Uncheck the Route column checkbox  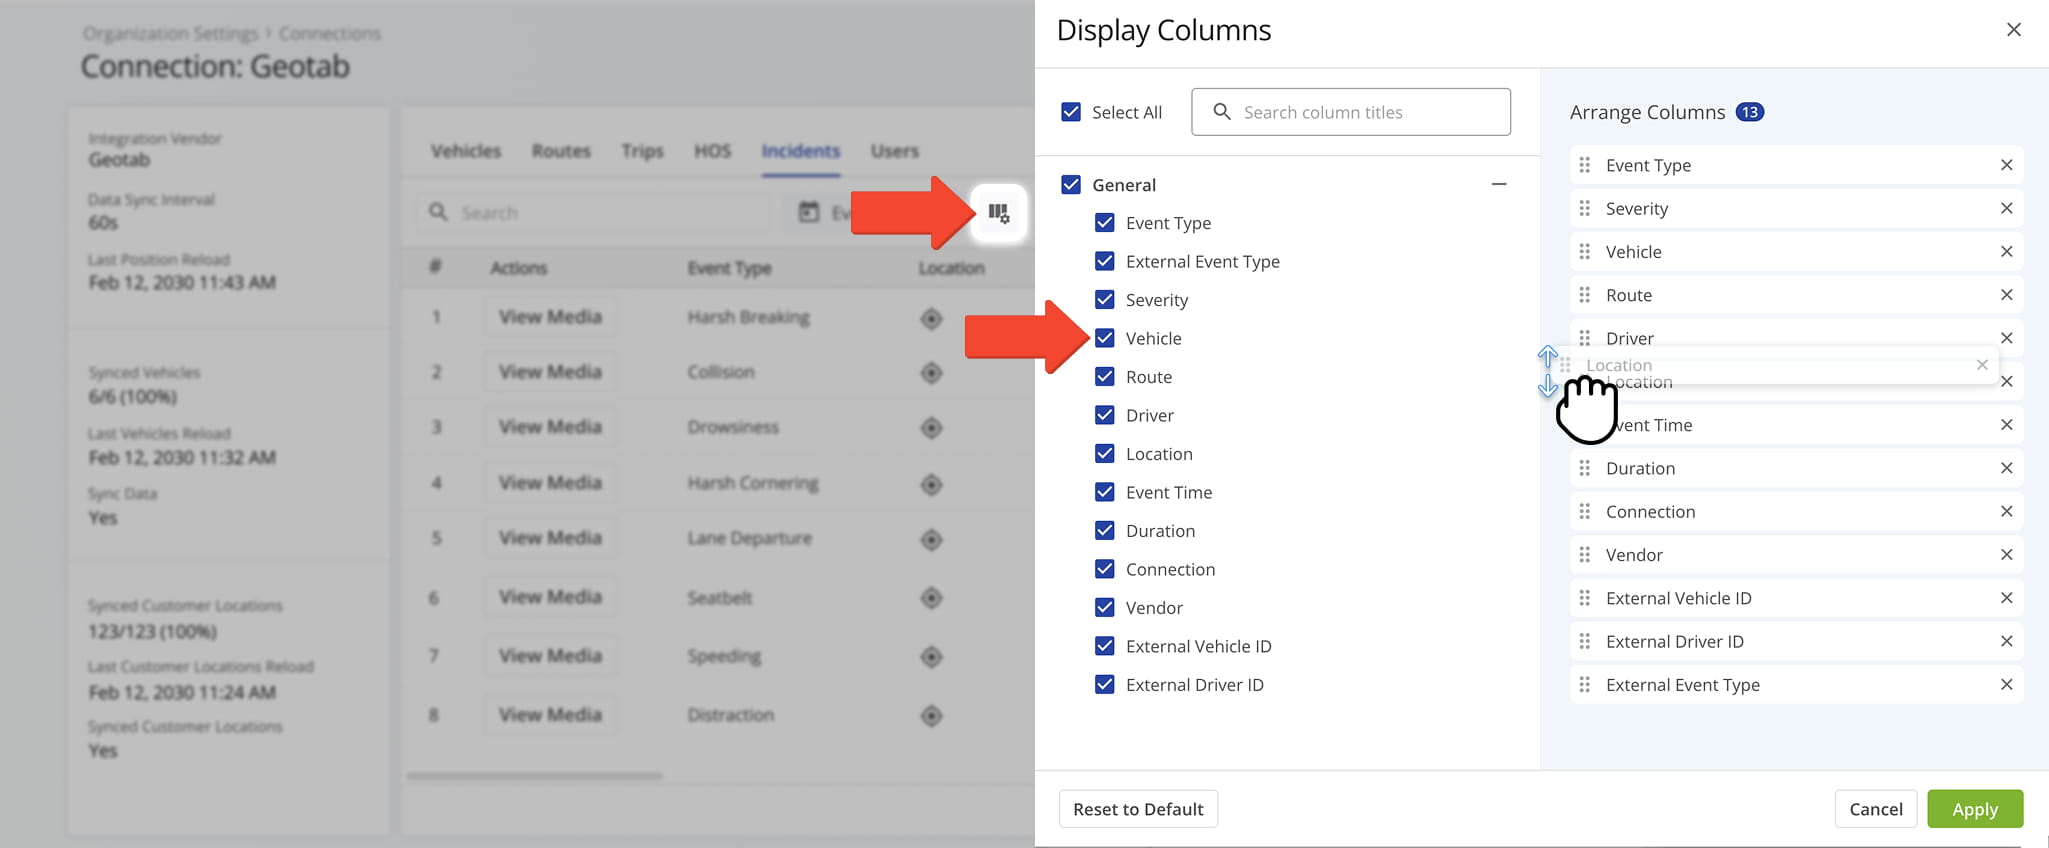[1105, 377]
